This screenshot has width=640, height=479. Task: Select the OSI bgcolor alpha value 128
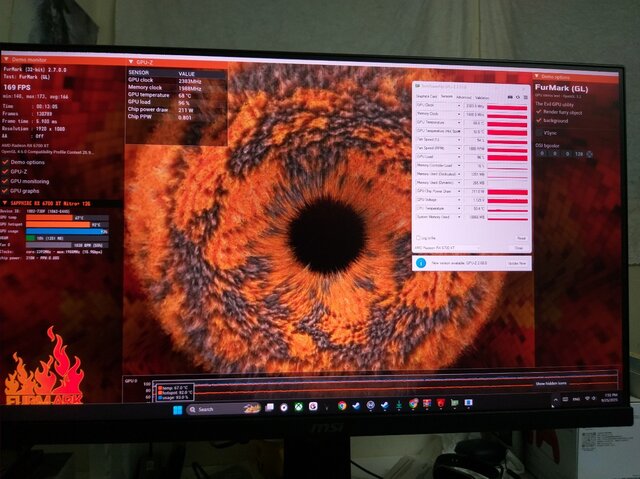point(579,154)
